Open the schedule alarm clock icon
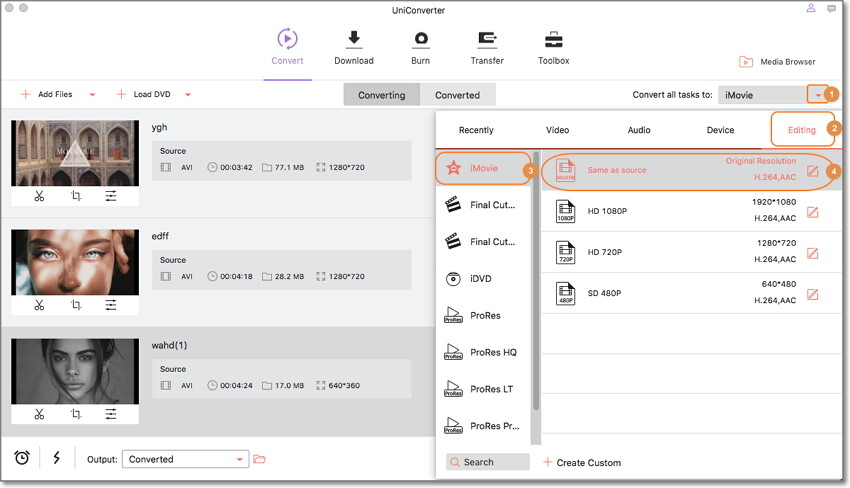Screen dimensions: 850x488 (22, 458)
